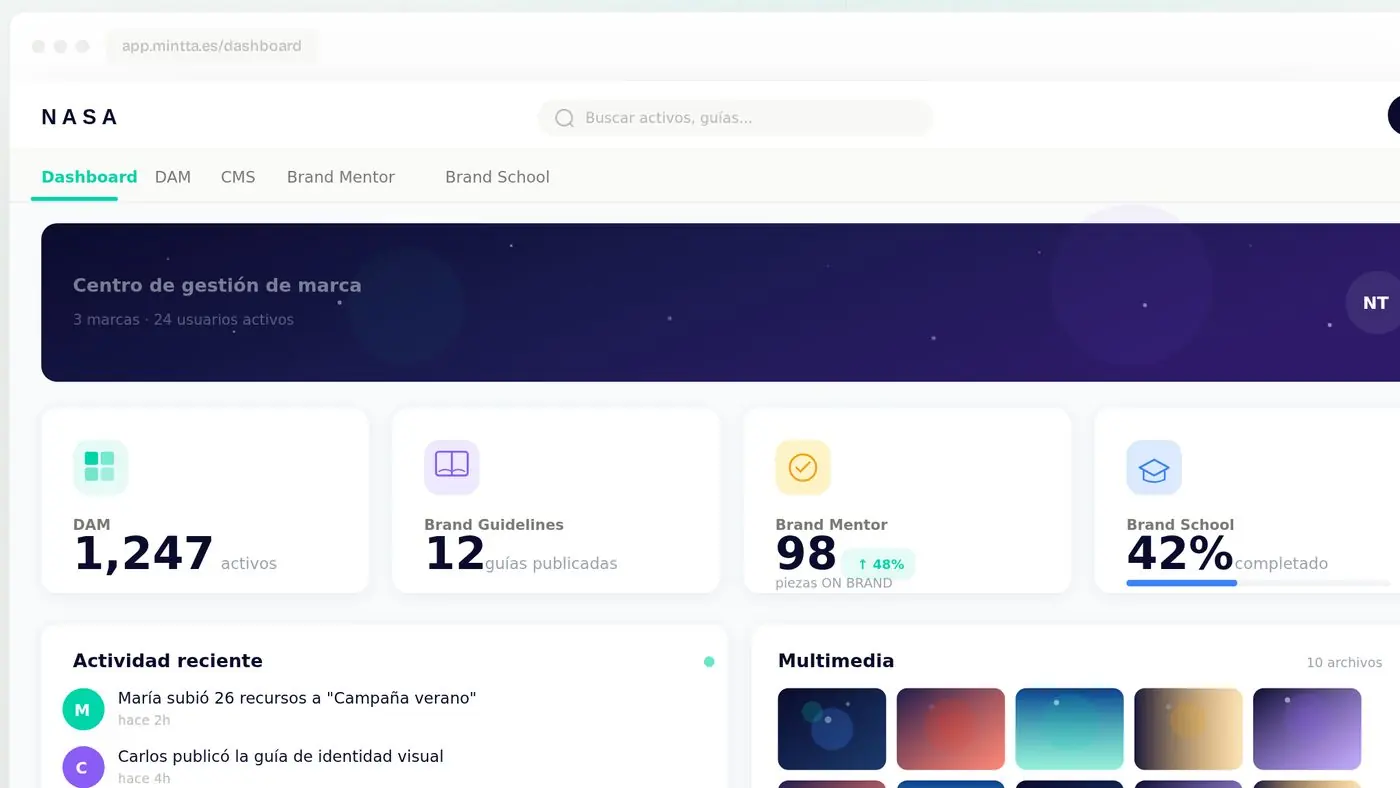Click the magnifier icon in search bar

pyautogui.click(x=564, y=118)
